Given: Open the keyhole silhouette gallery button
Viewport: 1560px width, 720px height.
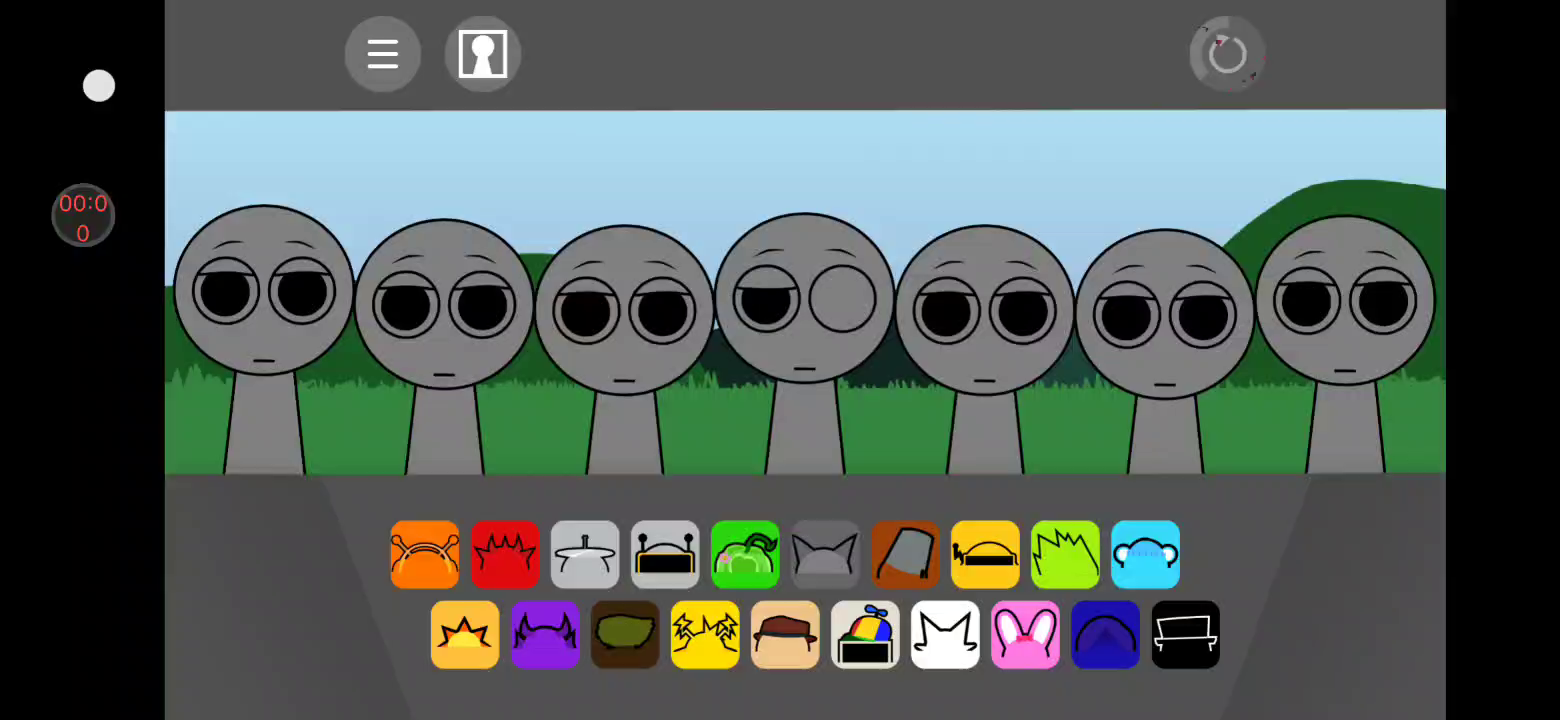Looking at the screenshot, I should (483, 54).
